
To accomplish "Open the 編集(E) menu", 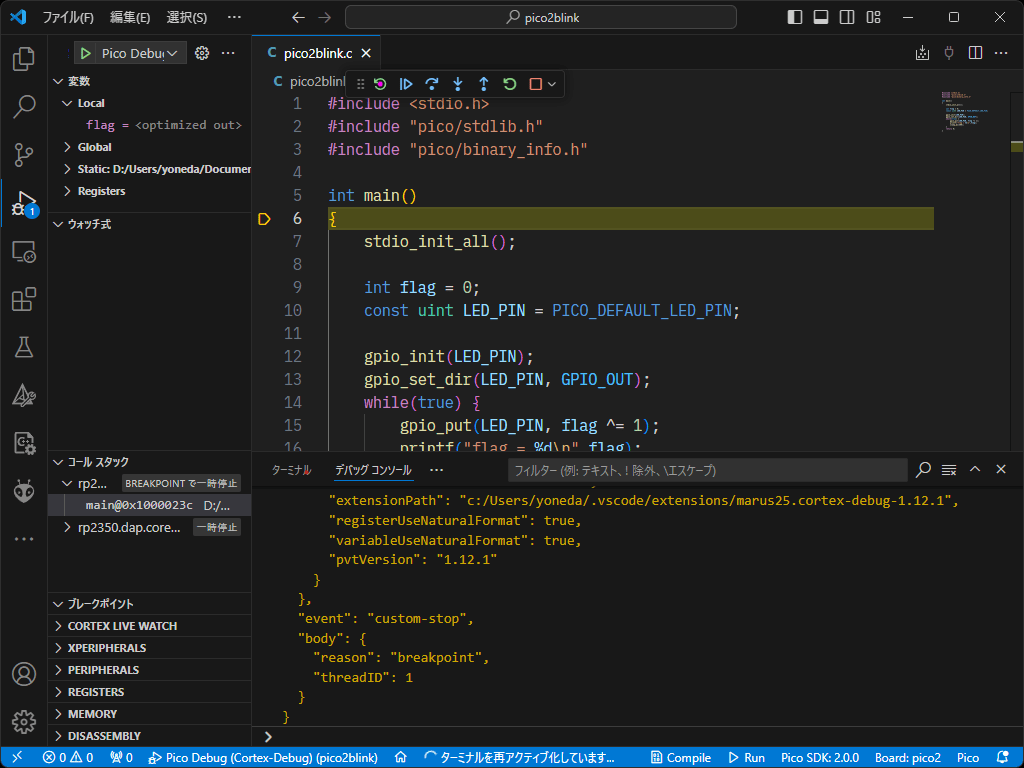I will (x=130, y=18).
